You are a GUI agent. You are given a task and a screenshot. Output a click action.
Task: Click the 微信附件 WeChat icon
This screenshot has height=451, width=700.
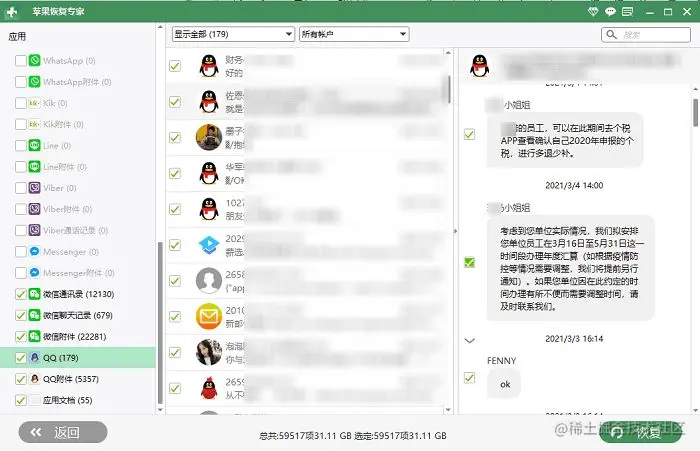(34, 336)
